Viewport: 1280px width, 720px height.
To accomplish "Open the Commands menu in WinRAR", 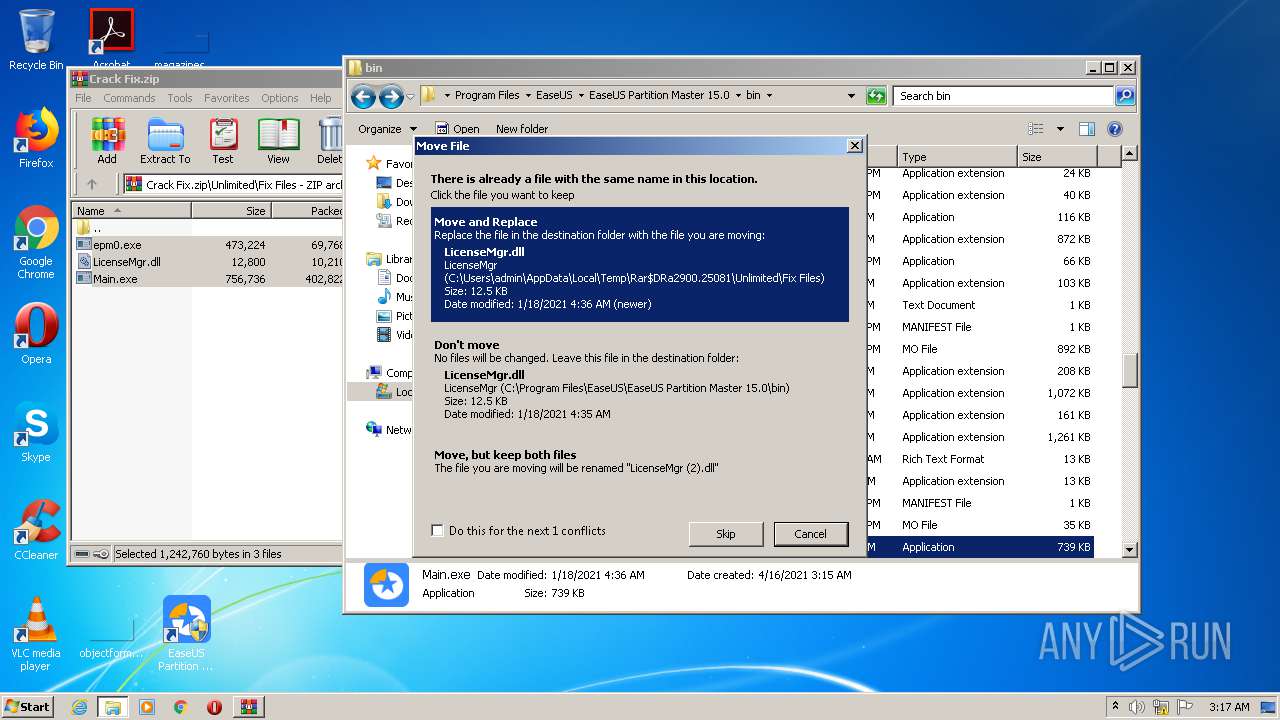I will pyautogui.click(x=129, y=98).
